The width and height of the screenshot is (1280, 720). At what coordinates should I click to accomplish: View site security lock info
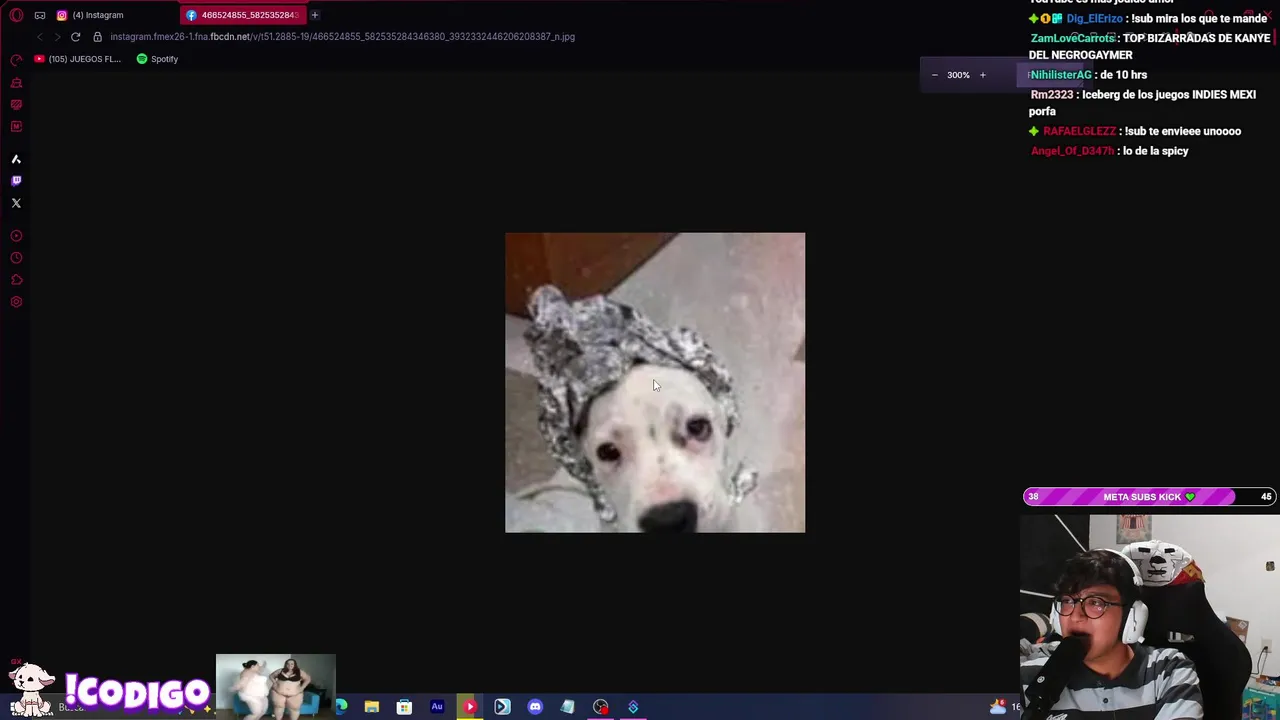pyautogui.click(x=97, y=37)
